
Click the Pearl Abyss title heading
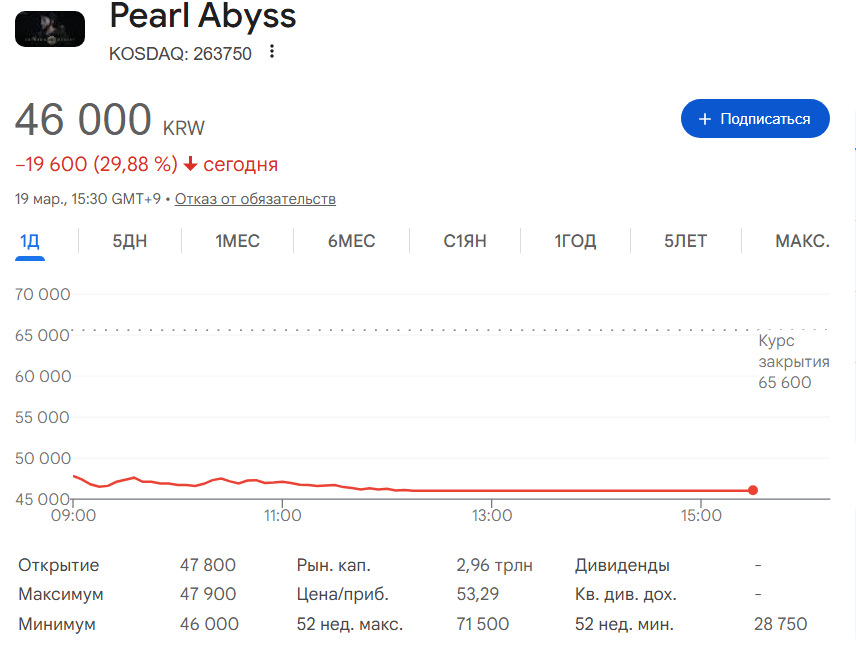[x=203, y=17]
